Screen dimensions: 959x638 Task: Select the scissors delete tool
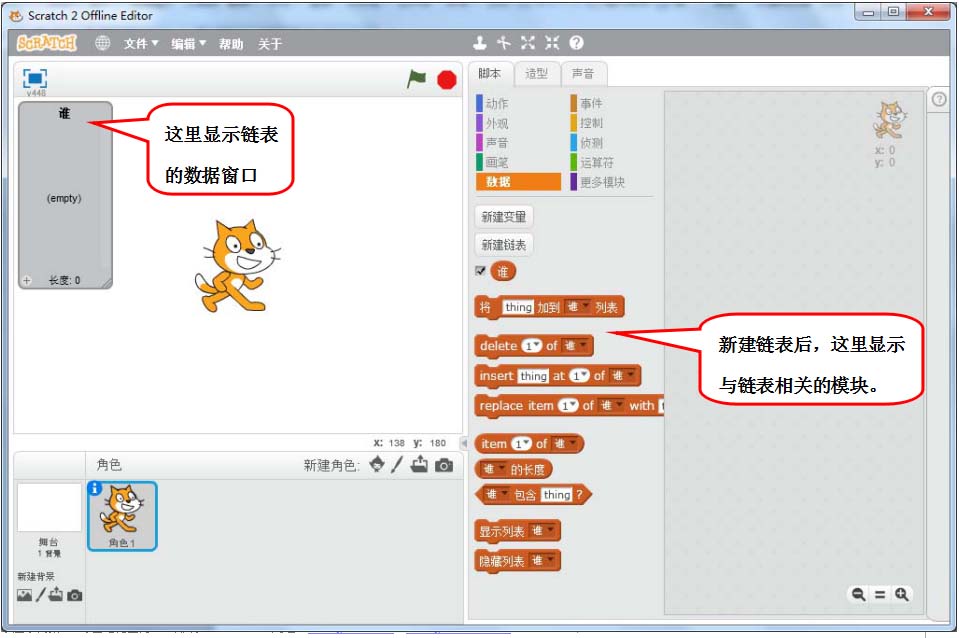tap(504, 43)
